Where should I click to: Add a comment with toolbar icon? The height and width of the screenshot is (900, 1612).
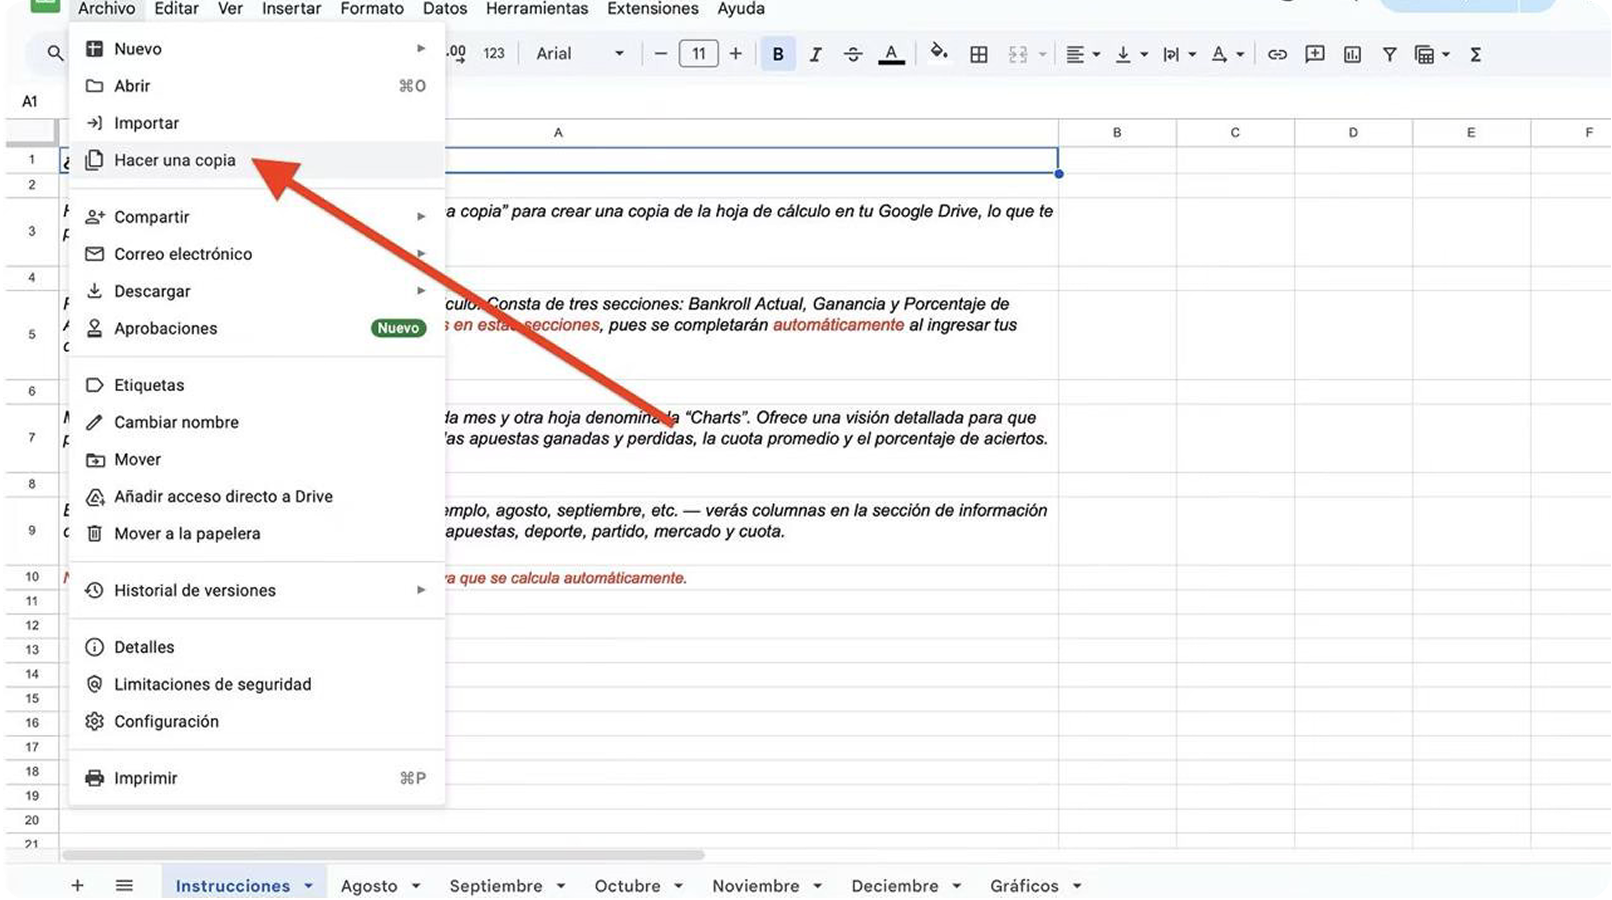click(1315, 54)
